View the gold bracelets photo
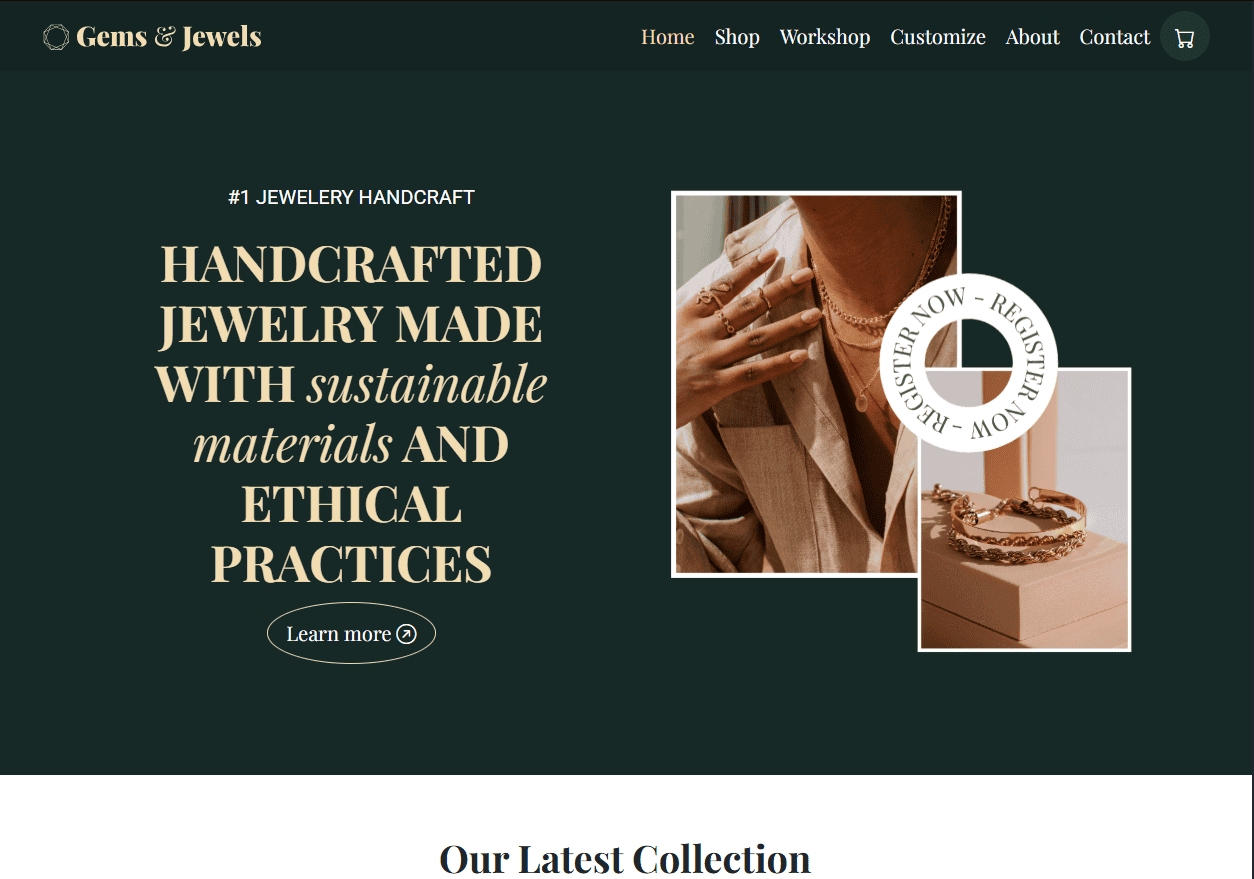Image resolution: width=1254 pixels, height=879 pixels. pyautogui.click(x=1024, y=509)
